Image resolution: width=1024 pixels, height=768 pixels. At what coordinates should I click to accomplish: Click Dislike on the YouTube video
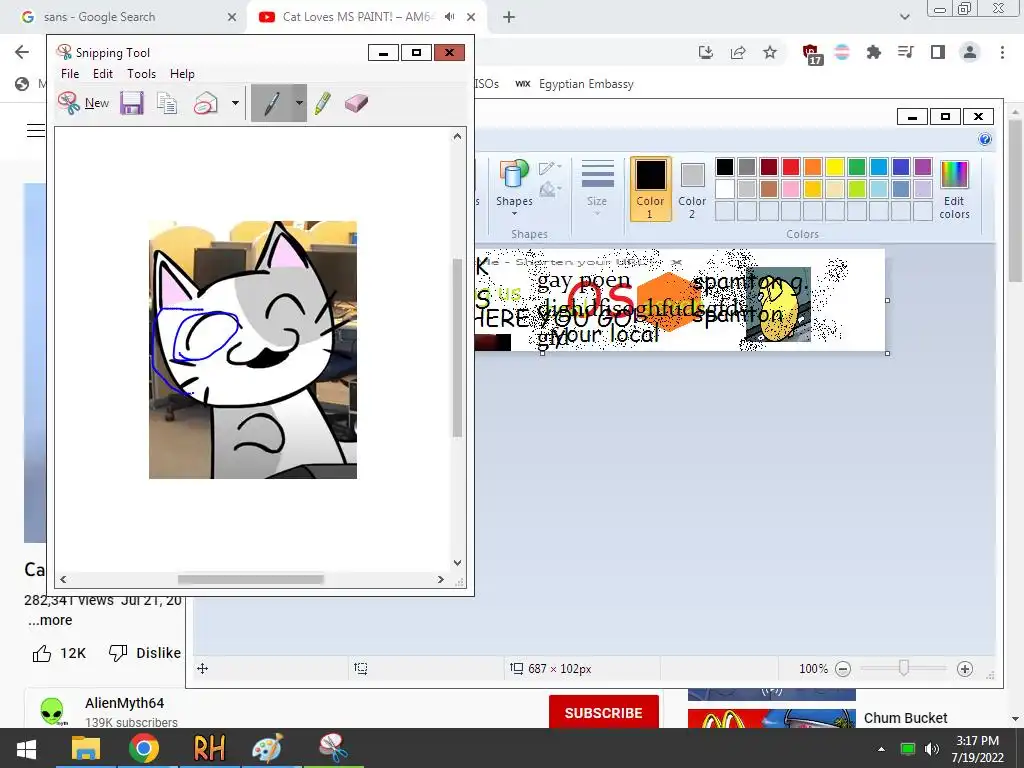pyautogui.click(x=144, y=653)
